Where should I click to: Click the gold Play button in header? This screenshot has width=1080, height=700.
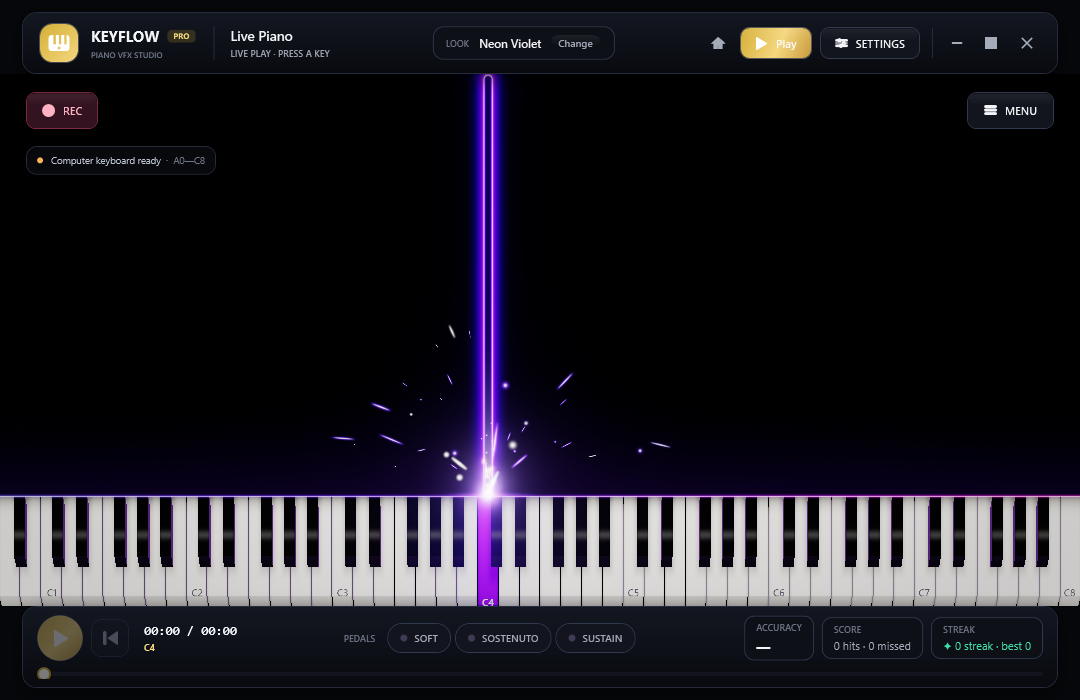point(776,43)
